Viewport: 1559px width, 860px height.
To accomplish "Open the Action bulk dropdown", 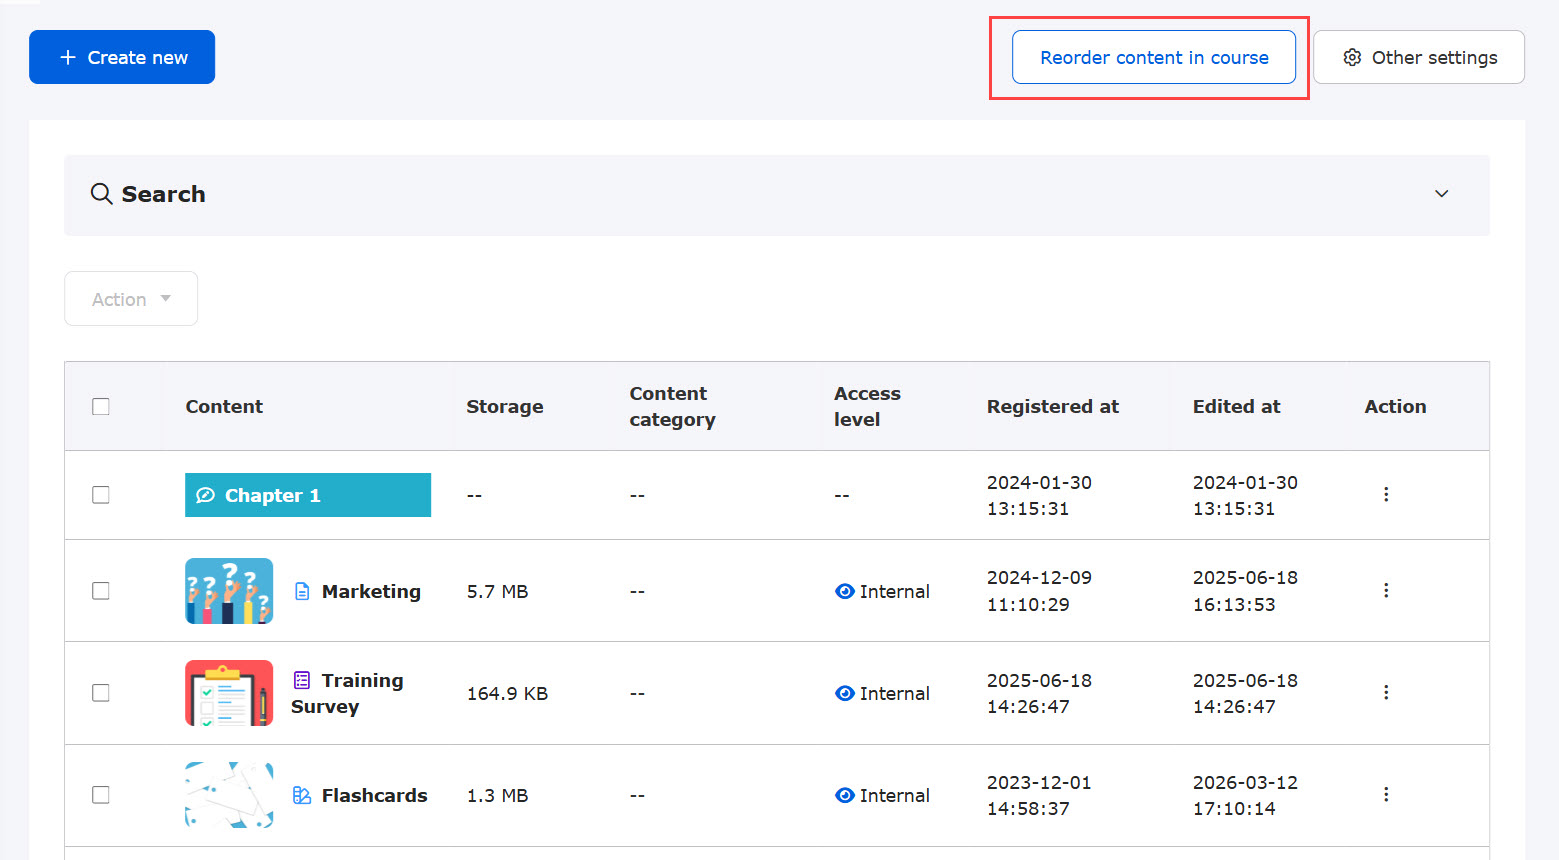I will [131, 299].
